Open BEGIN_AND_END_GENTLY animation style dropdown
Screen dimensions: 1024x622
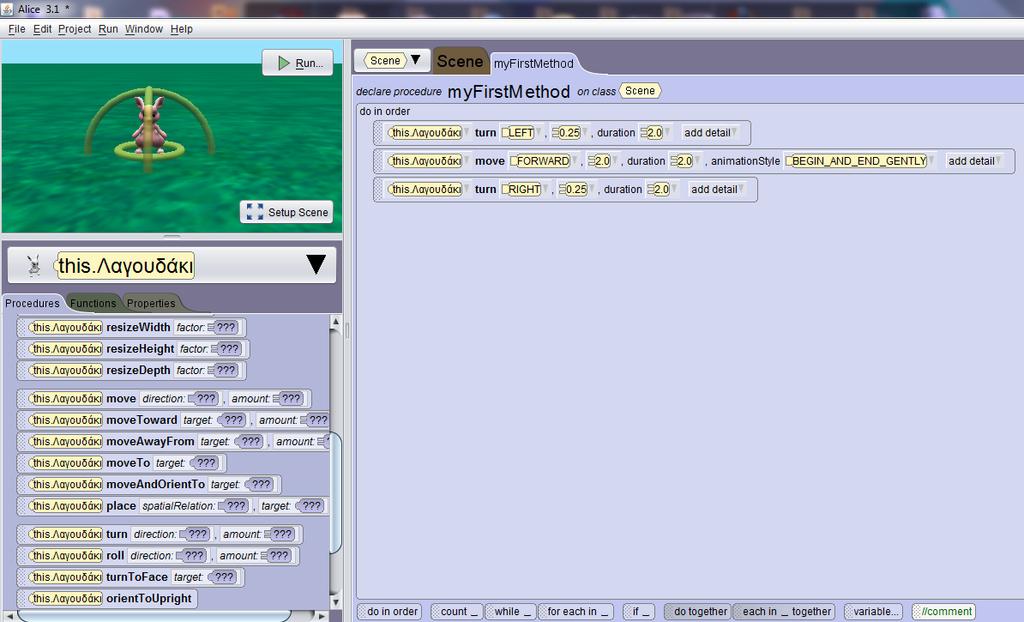click(x=859, y=161)
